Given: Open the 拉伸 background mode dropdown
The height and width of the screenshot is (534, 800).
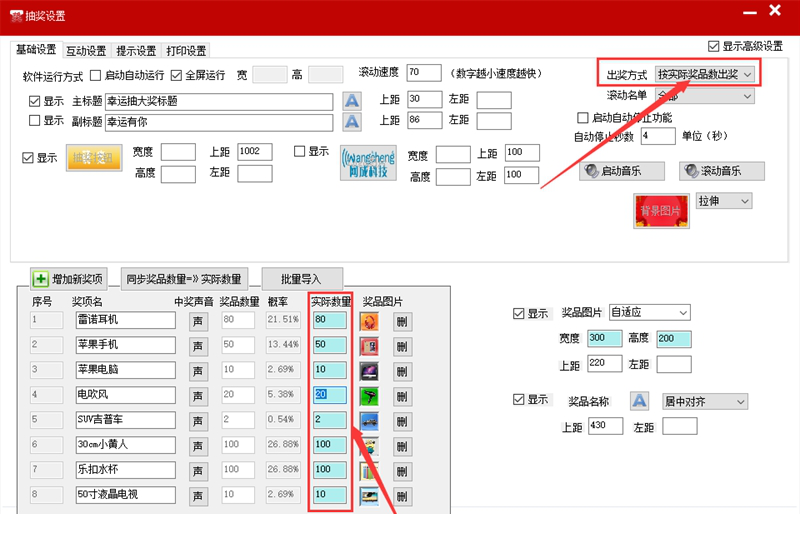Looking at the screenshot, I should click(x=724, y=201).
